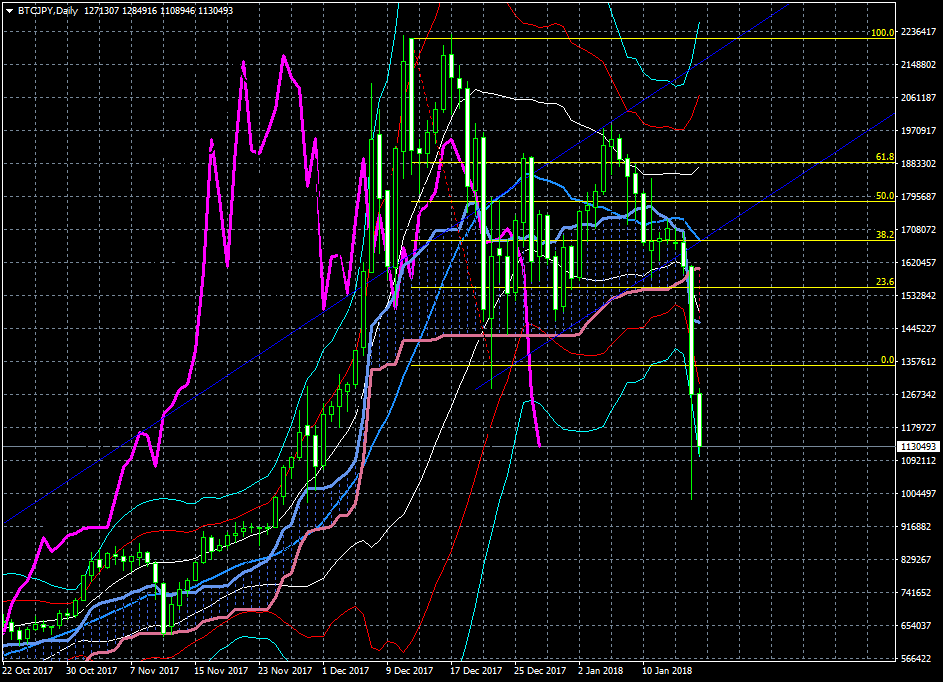Click the 1620457 price on the scale
943x682 pixels.
919,263
